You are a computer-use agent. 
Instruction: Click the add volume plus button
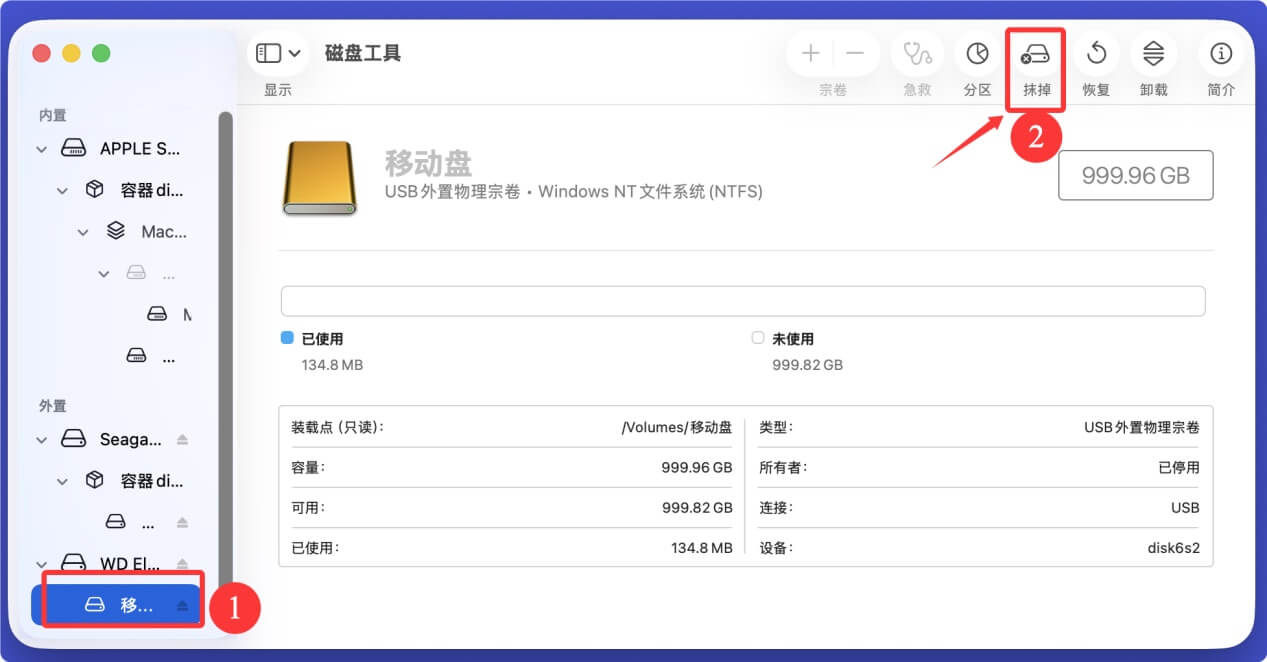click(x=809, y=54)
